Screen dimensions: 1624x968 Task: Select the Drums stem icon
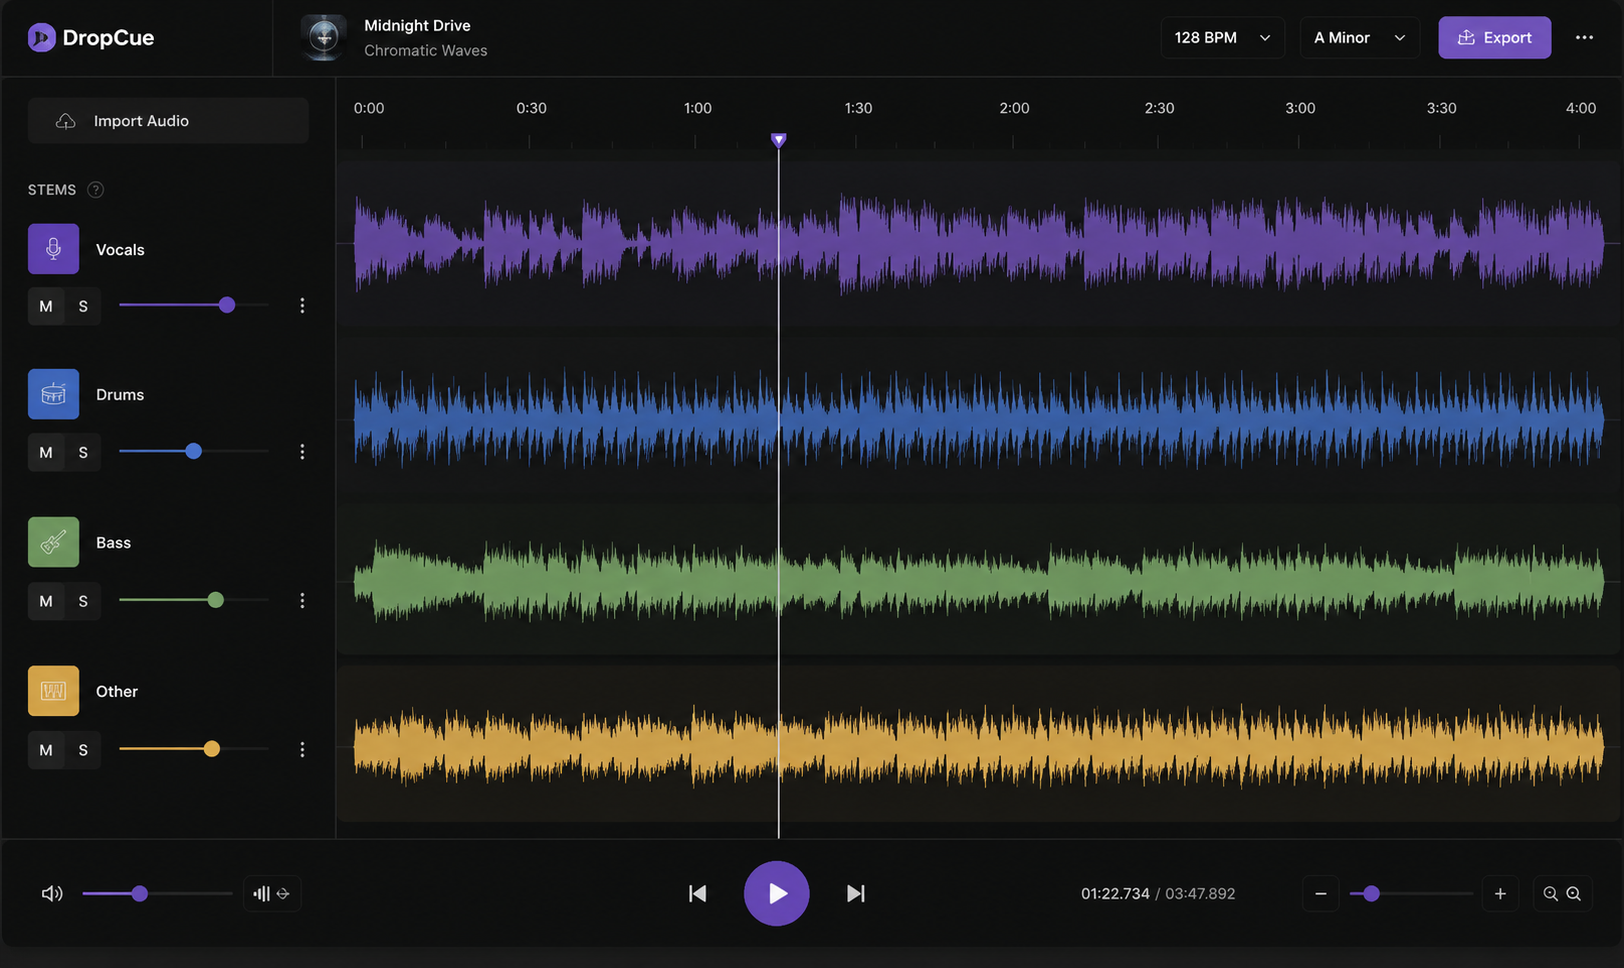[x=53, y=395]
